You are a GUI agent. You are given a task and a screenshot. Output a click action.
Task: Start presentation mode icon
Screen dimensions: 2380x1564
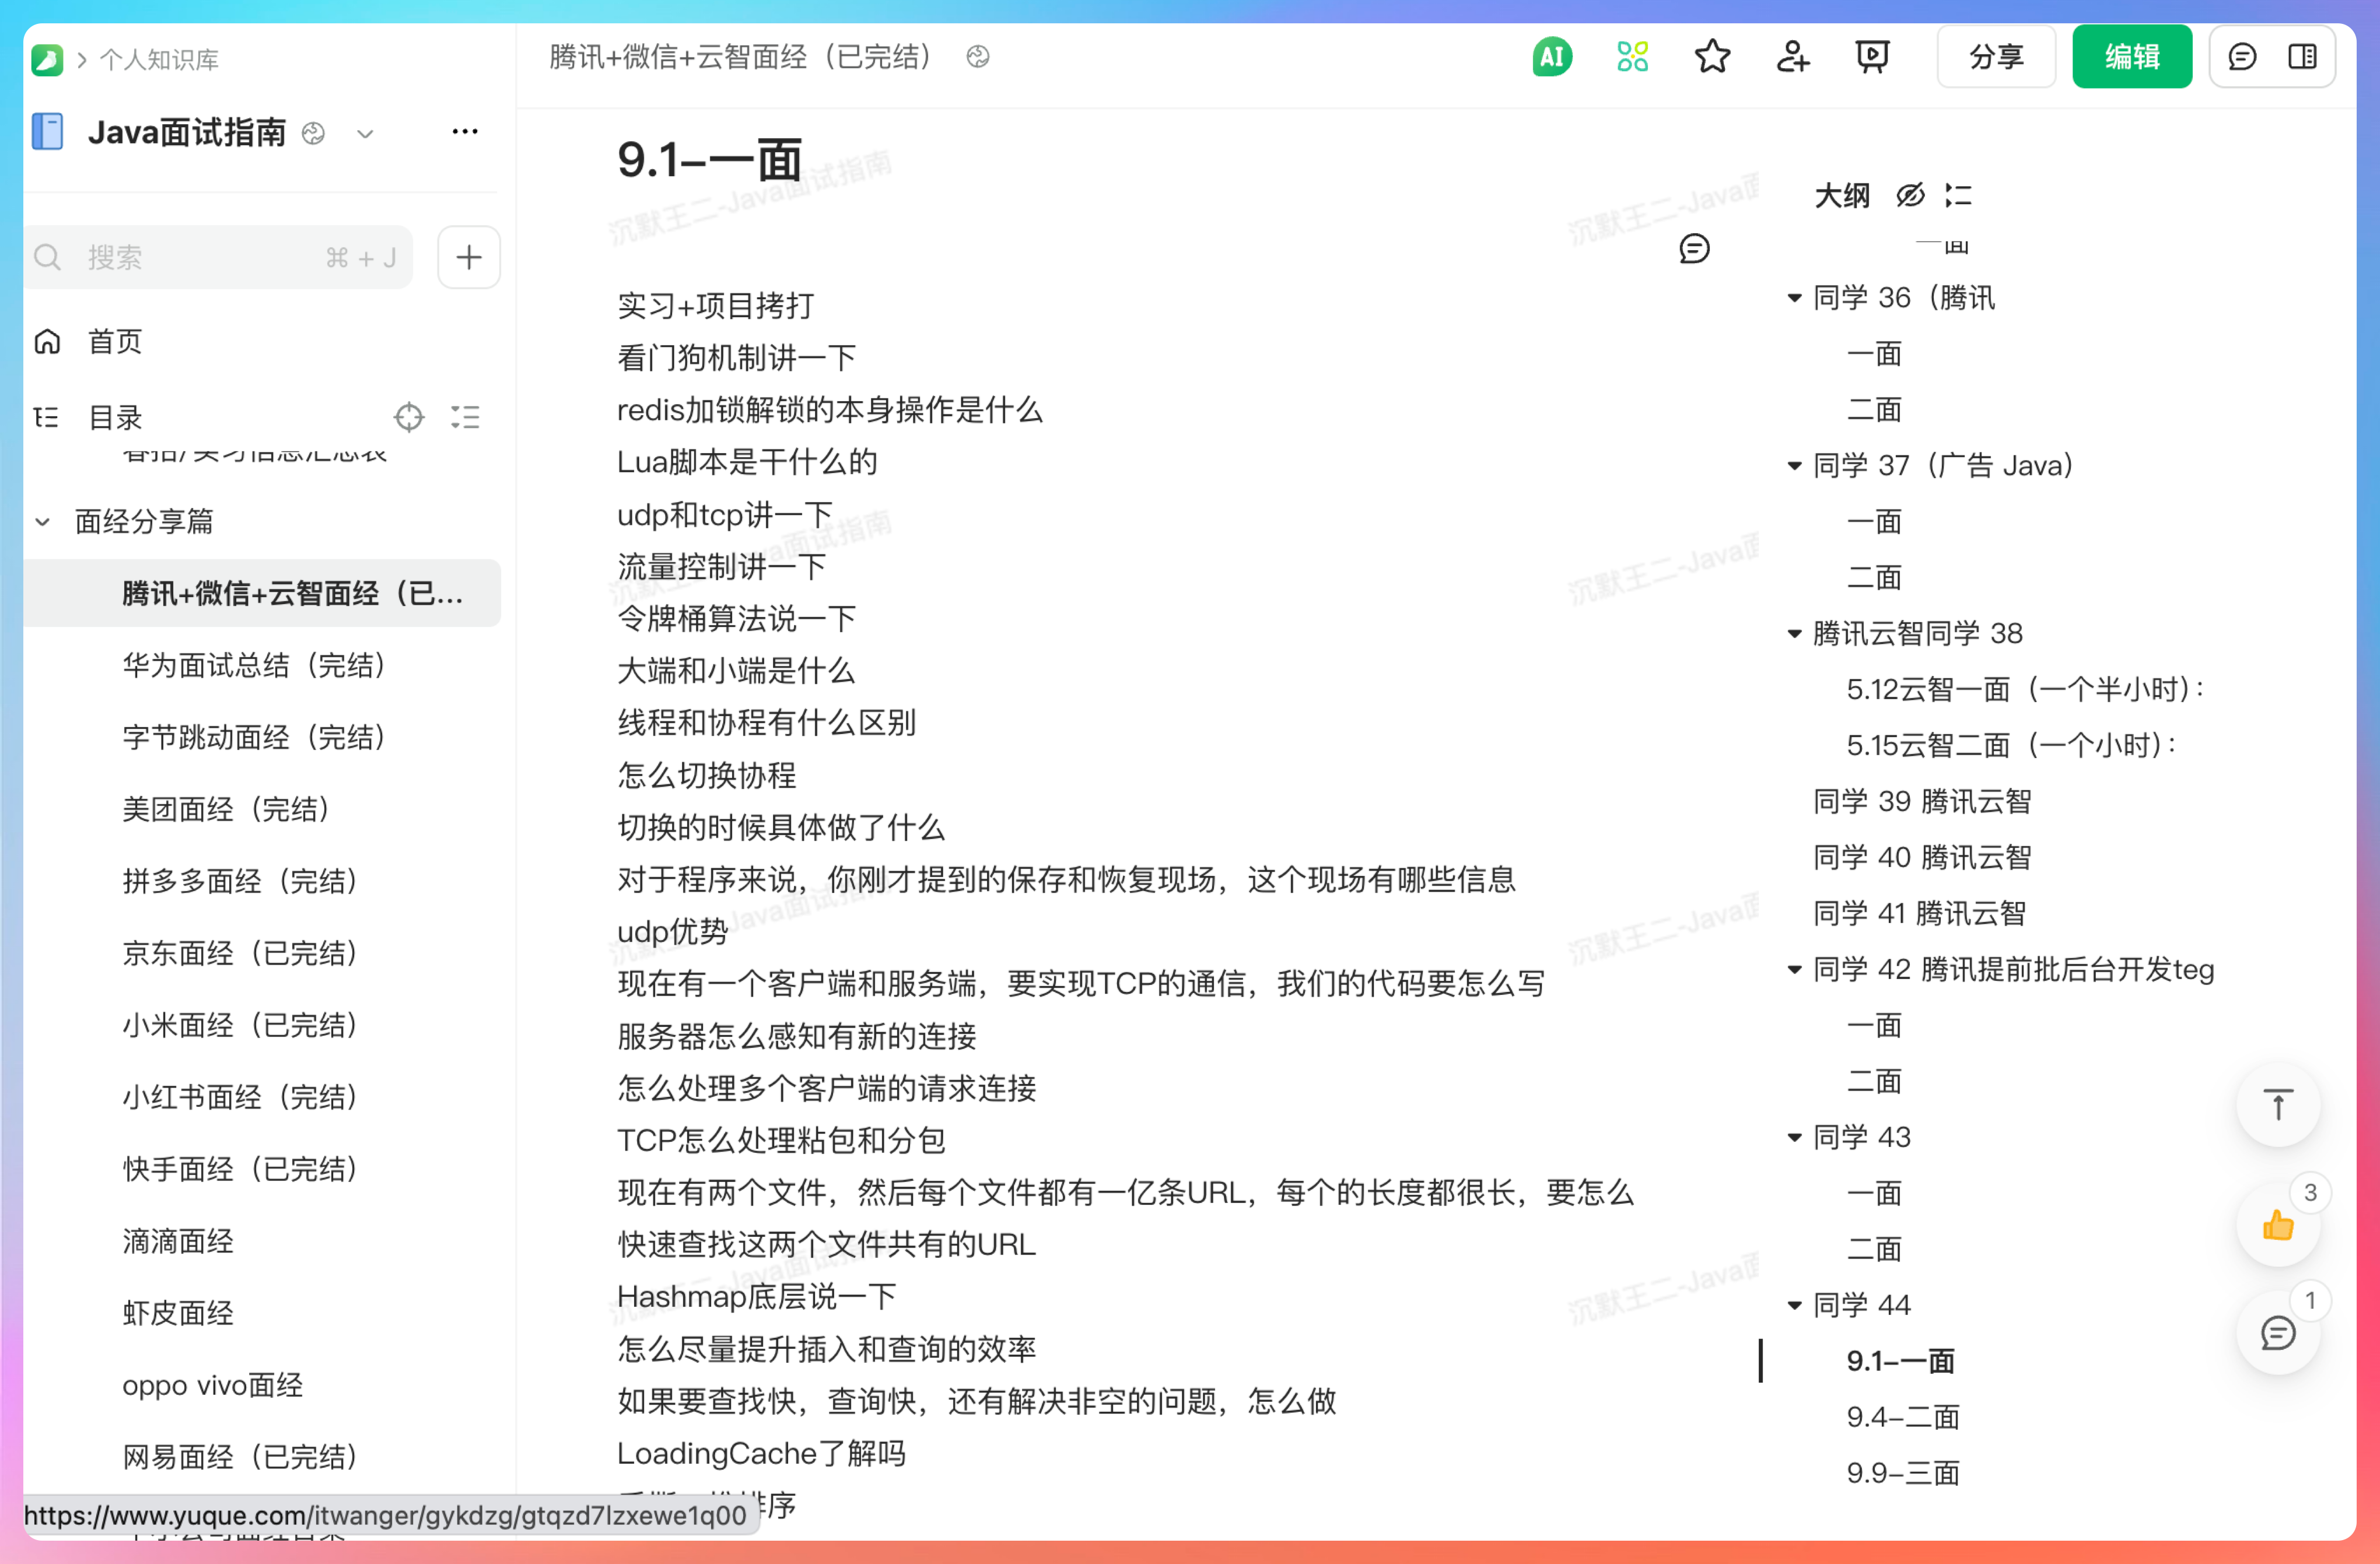point(1872,57)
